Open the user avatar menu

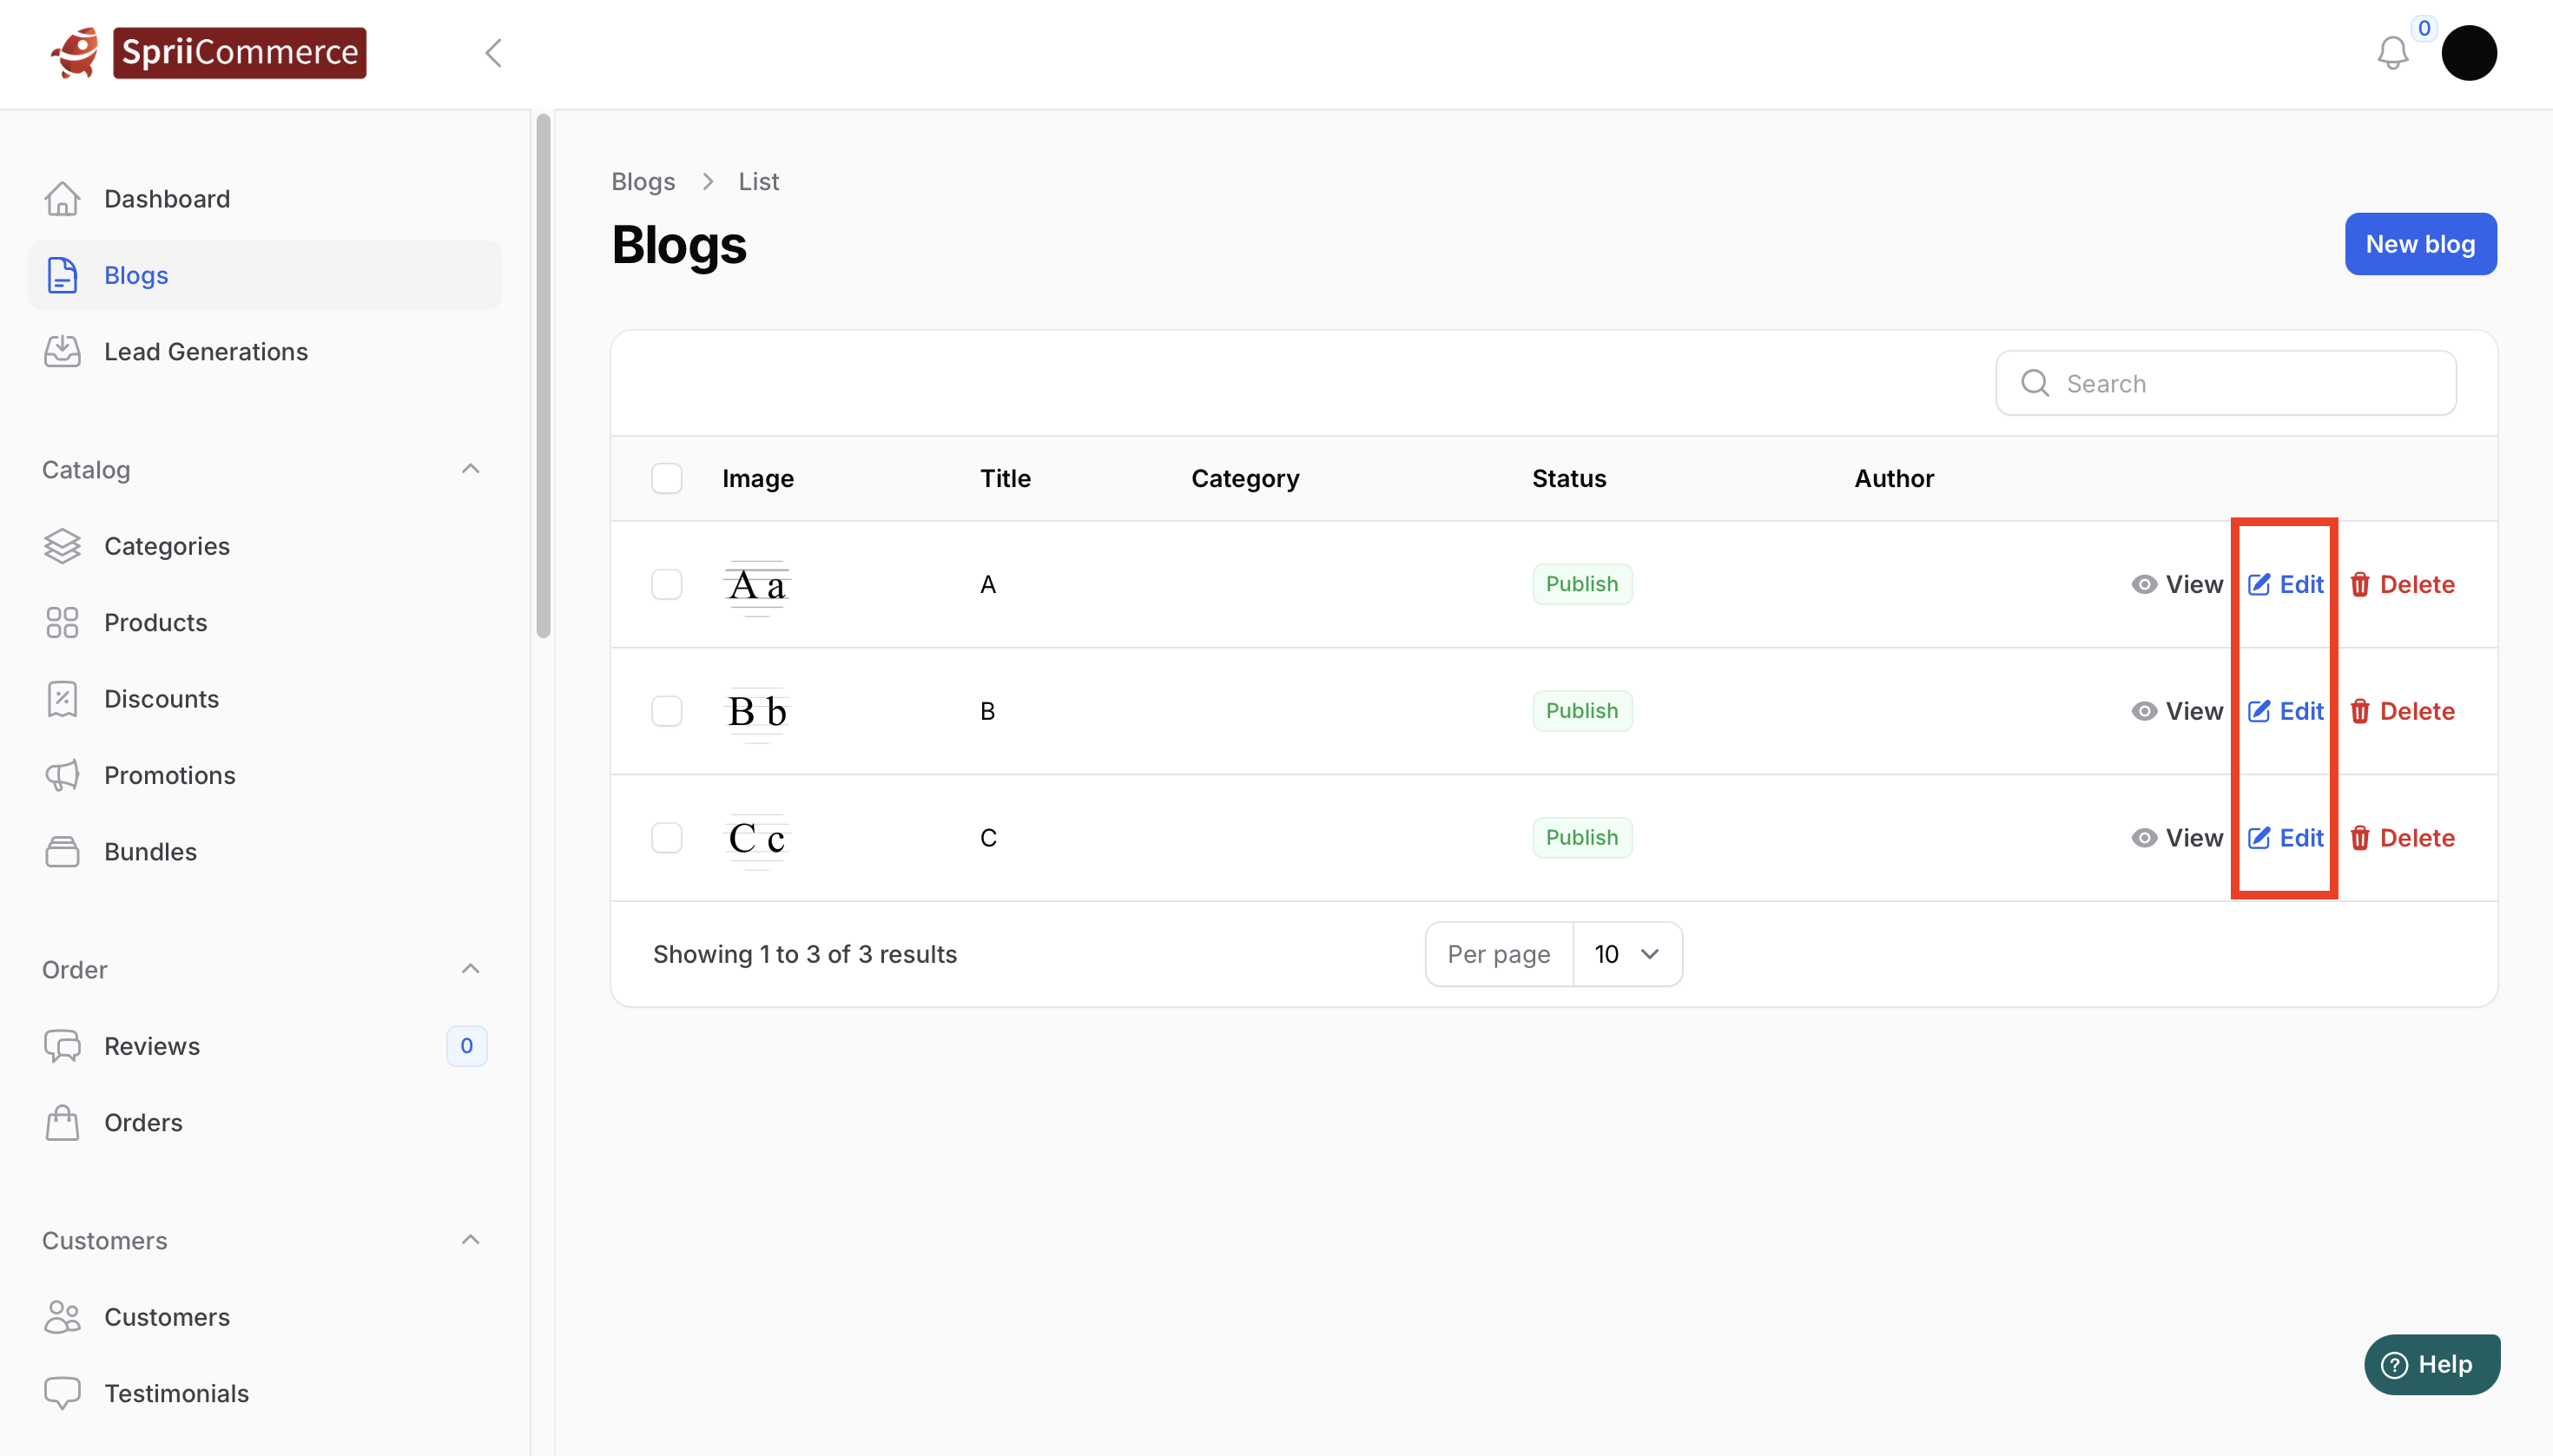coord(2468,53)
